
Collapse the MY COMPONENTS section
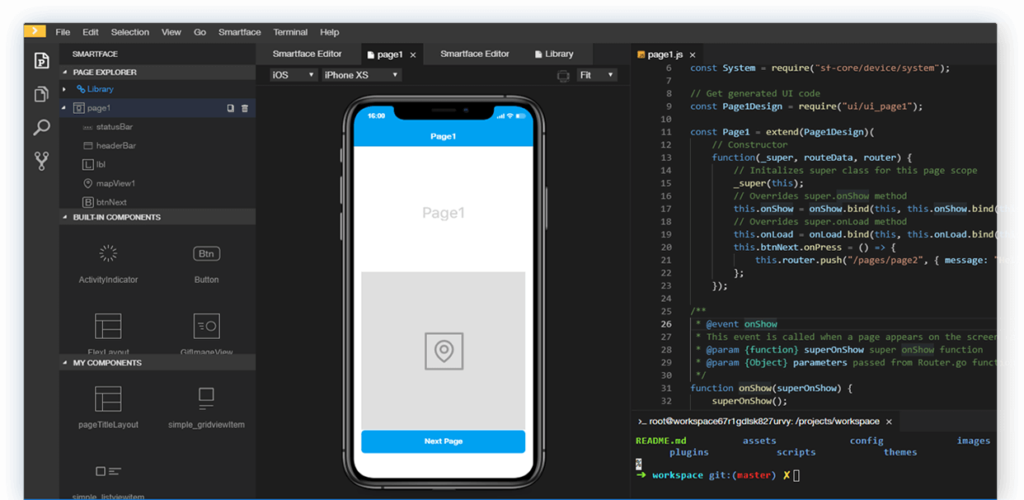(66, 363)
